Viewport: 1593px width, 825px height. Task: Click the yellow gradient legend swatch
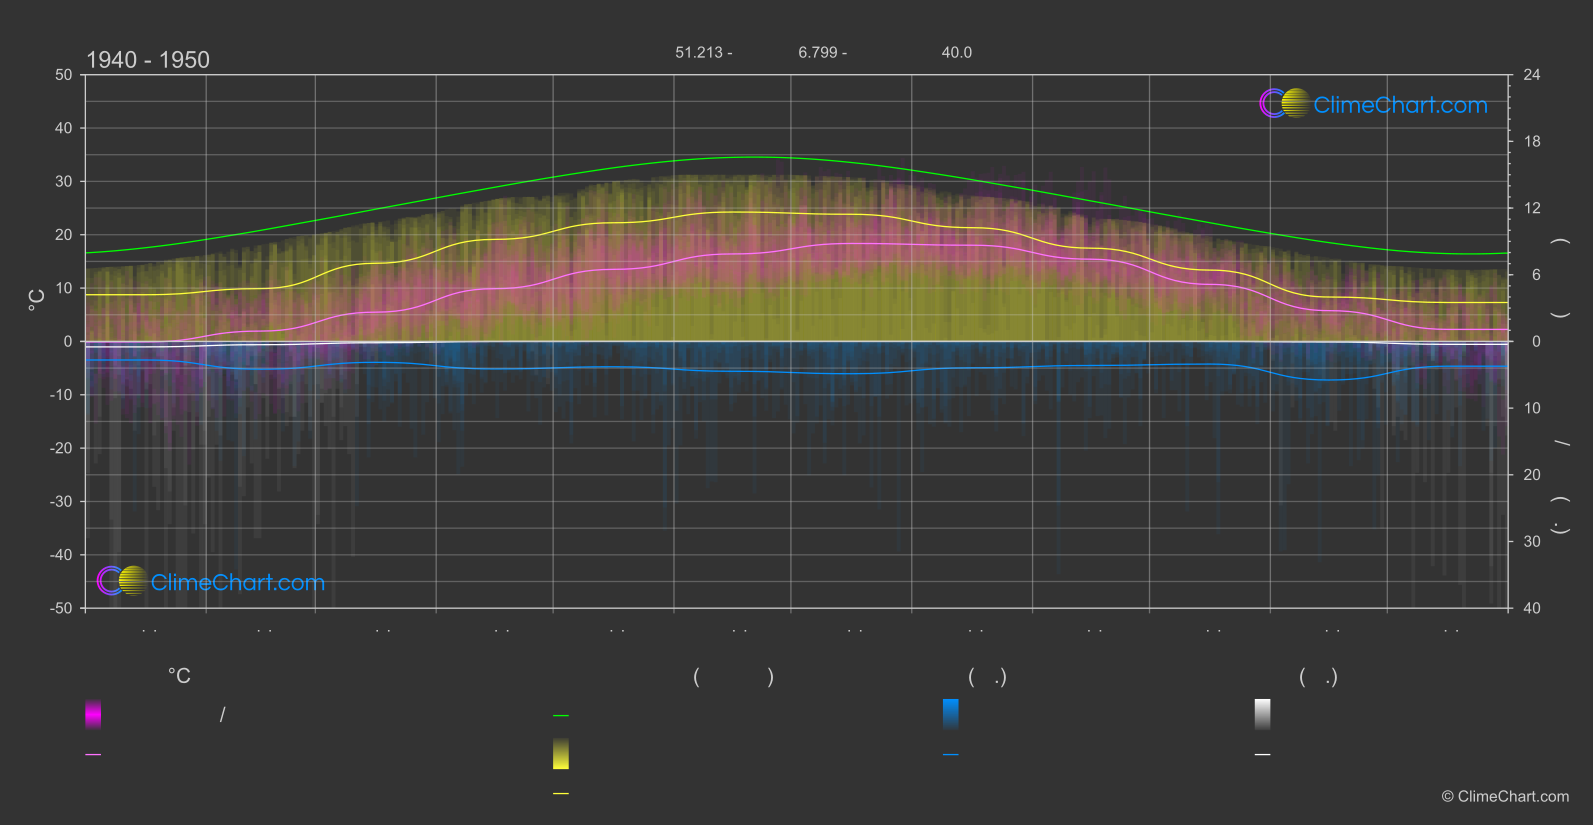coord(561,754)
